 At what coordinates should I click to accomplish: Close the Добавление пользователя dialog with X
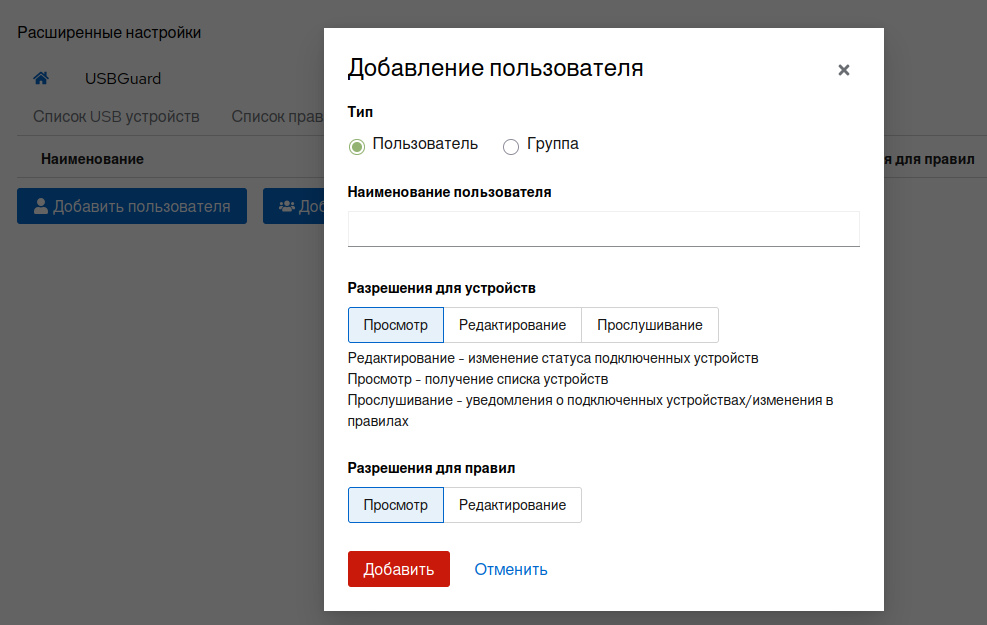[x=843, y=70]
